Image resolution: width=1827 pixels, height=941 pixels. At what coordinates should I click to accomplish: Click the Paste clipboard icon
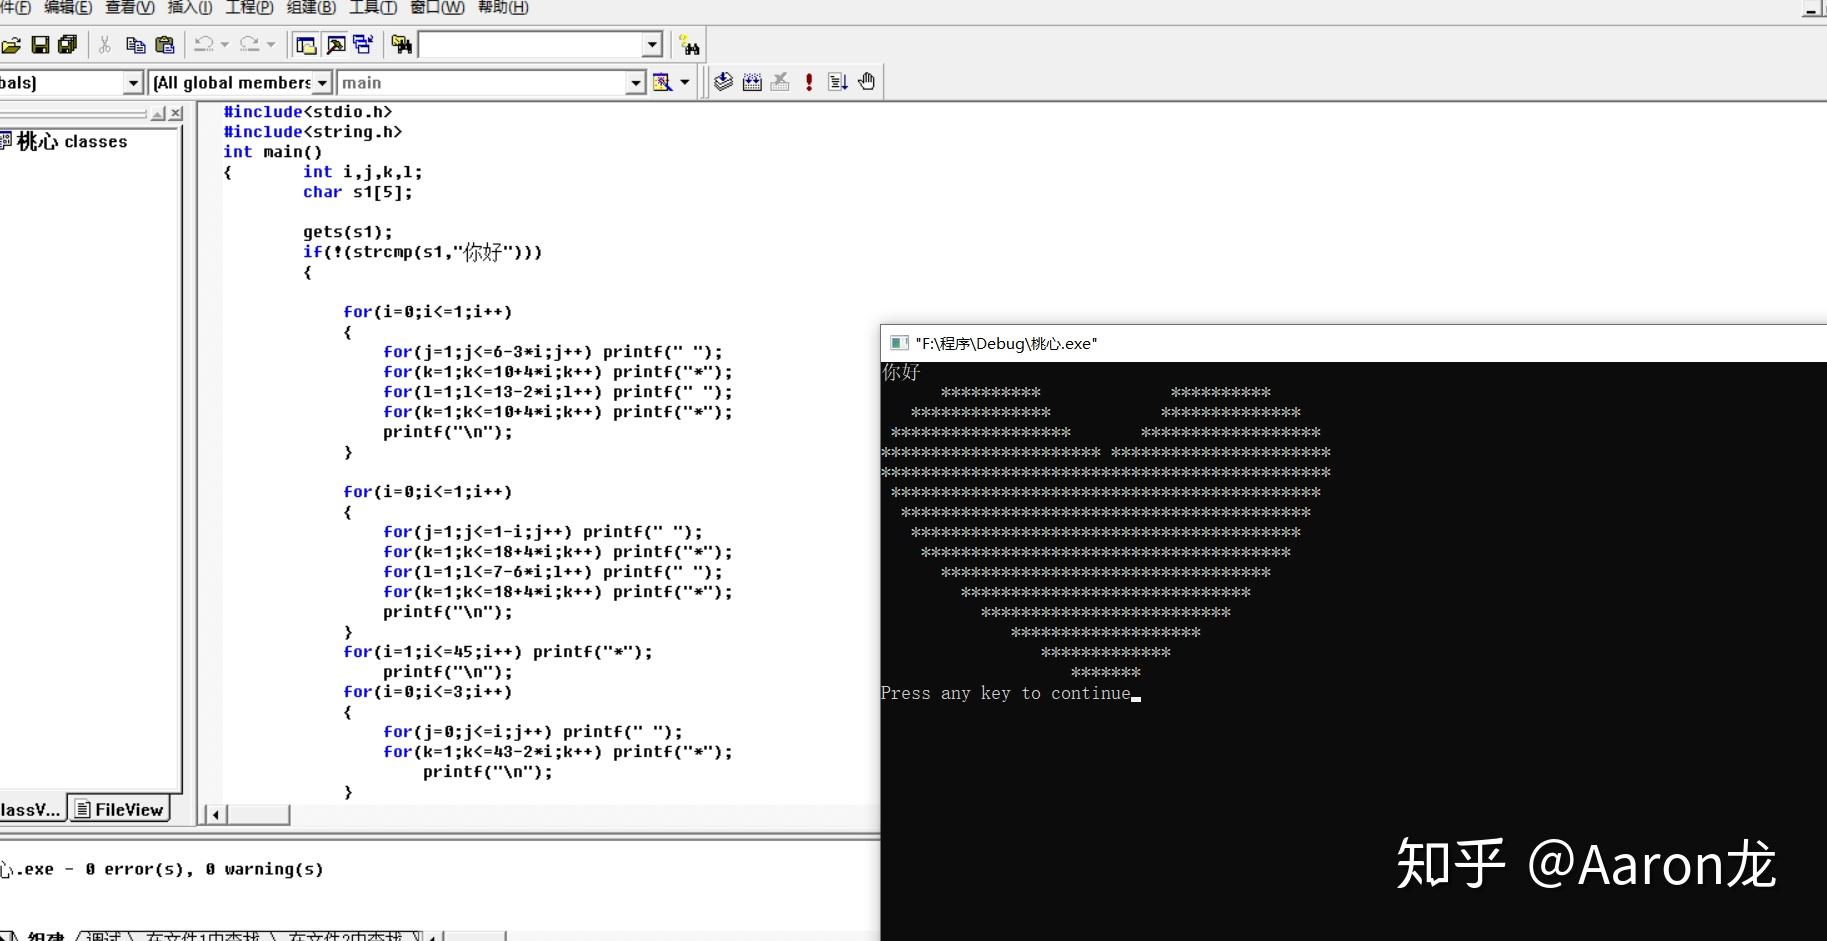click(165, 45)
